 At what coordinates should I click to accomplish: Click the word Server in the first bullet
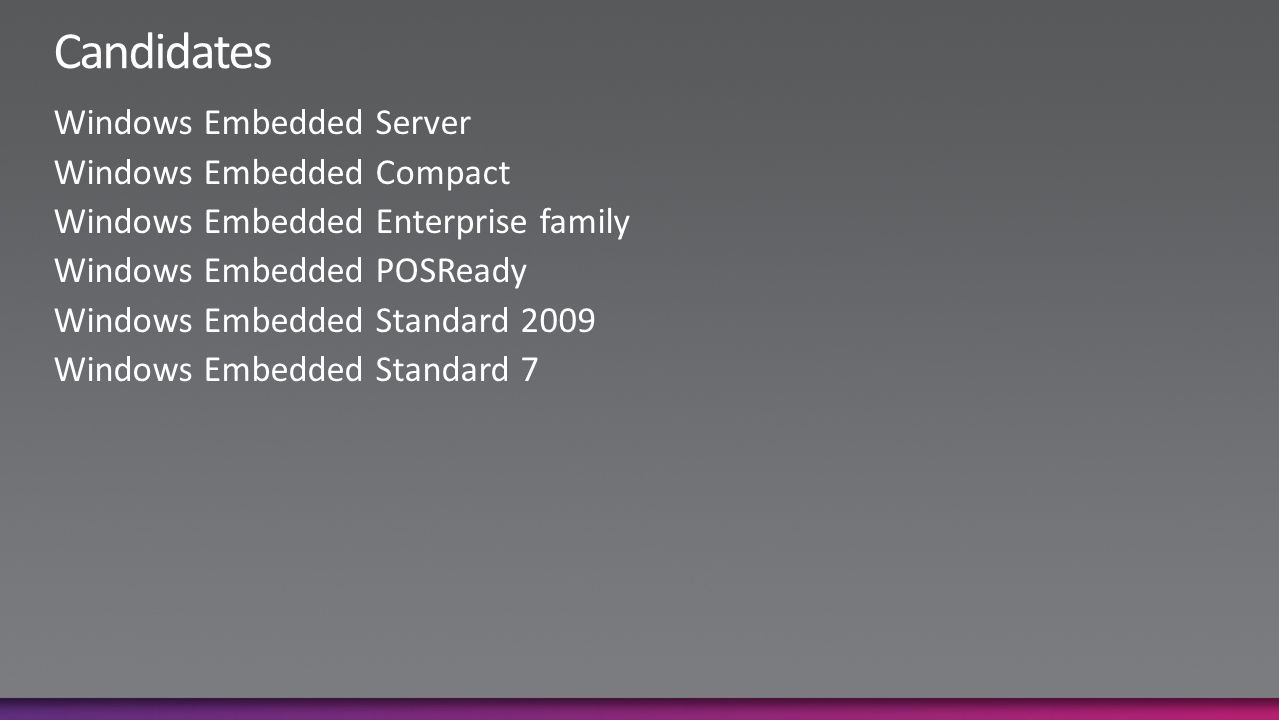pos(423,123)
